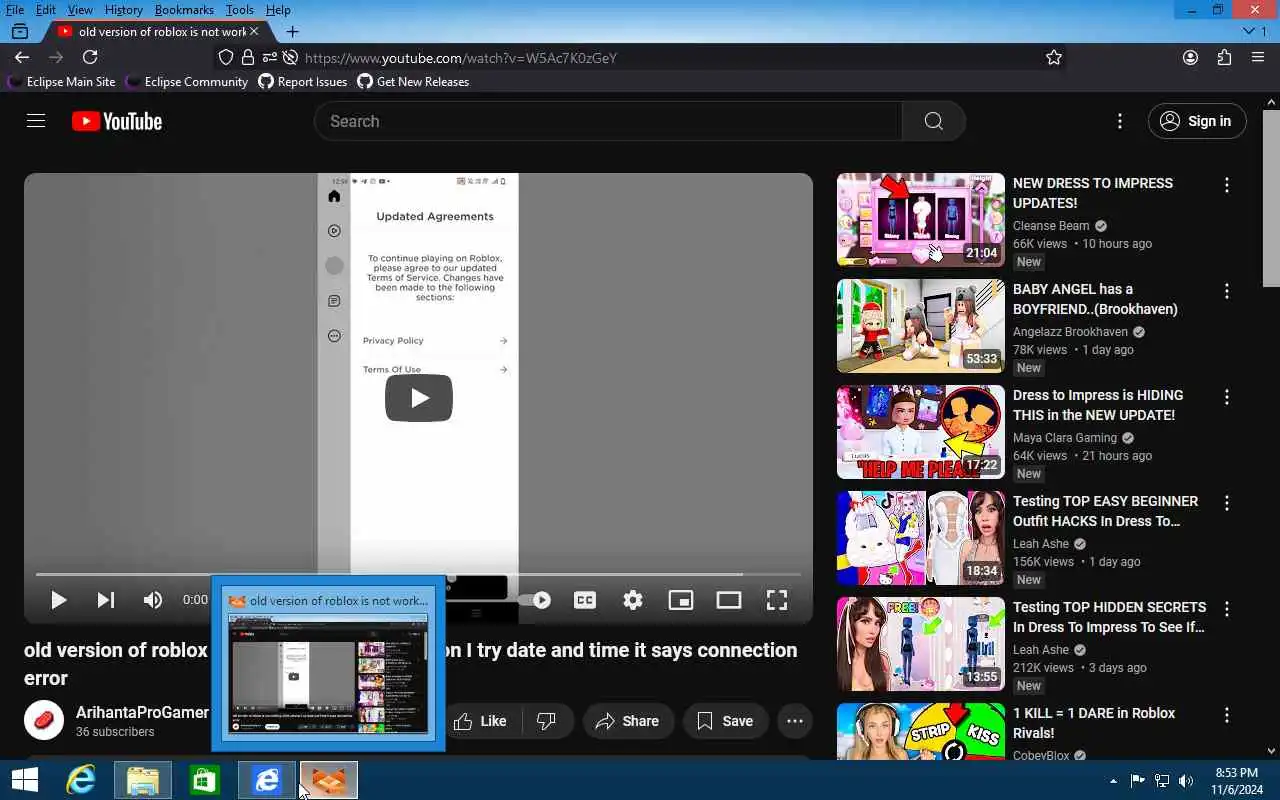Open the Tools menu

pyautogui.click(x=240, y=10)
